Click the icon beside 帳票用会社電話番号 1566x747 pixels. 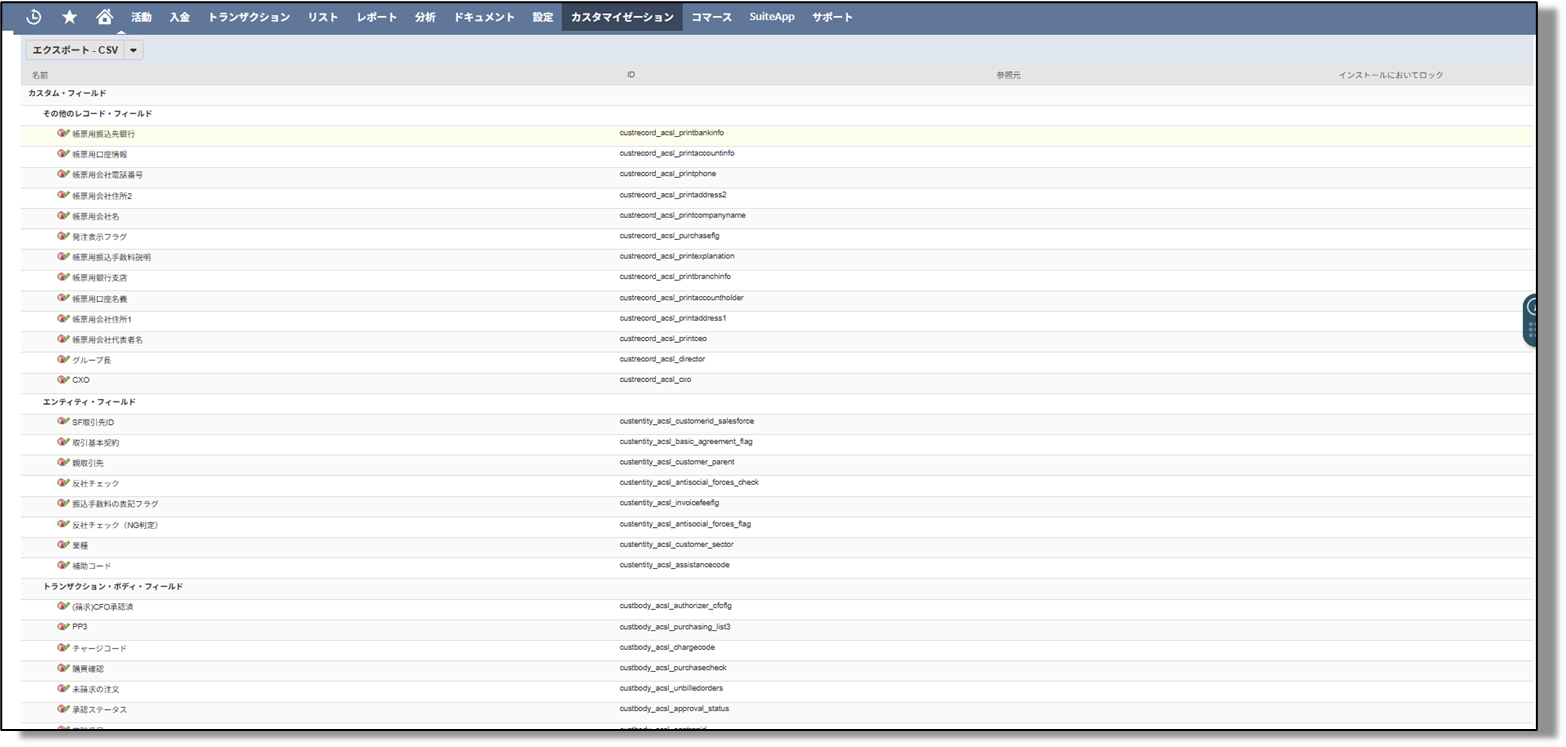click(63, 174)
